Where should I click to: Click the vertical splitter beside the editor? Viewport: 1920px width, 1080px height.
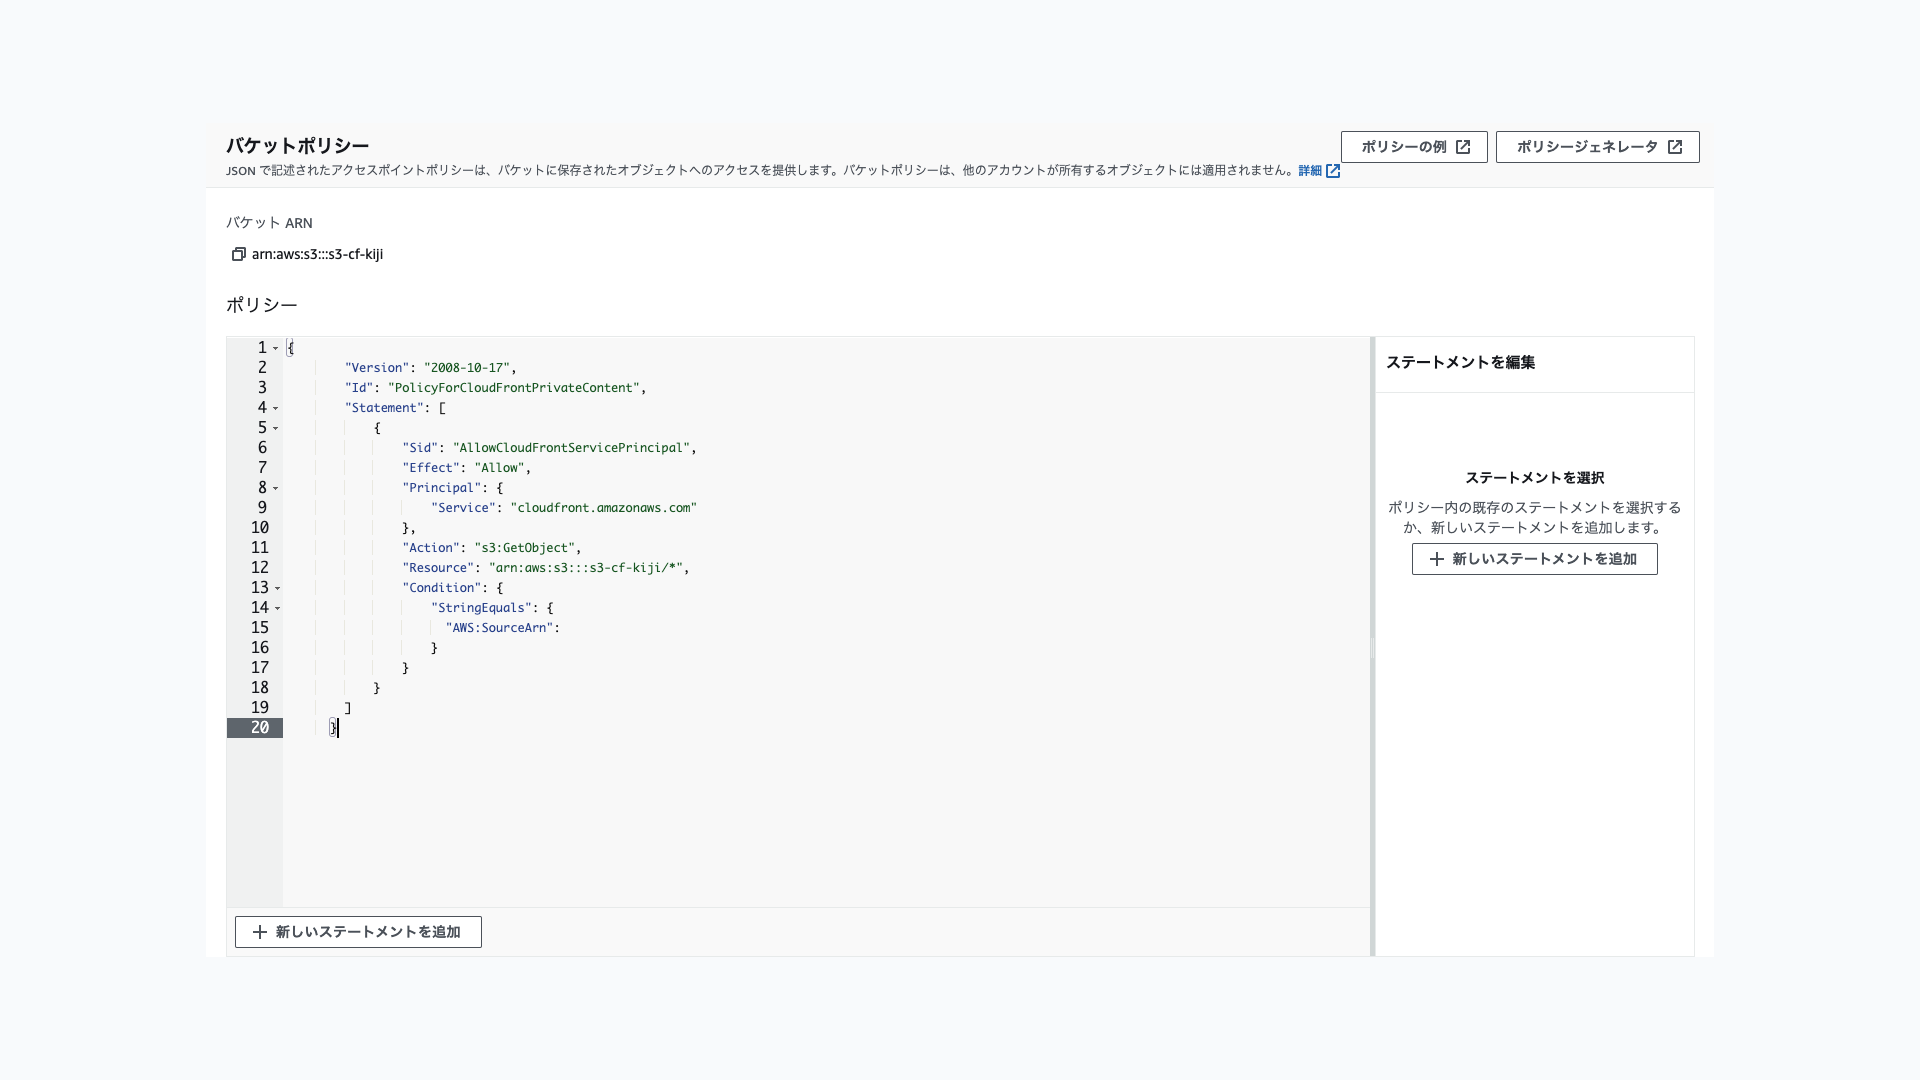tap(1372, 647)
